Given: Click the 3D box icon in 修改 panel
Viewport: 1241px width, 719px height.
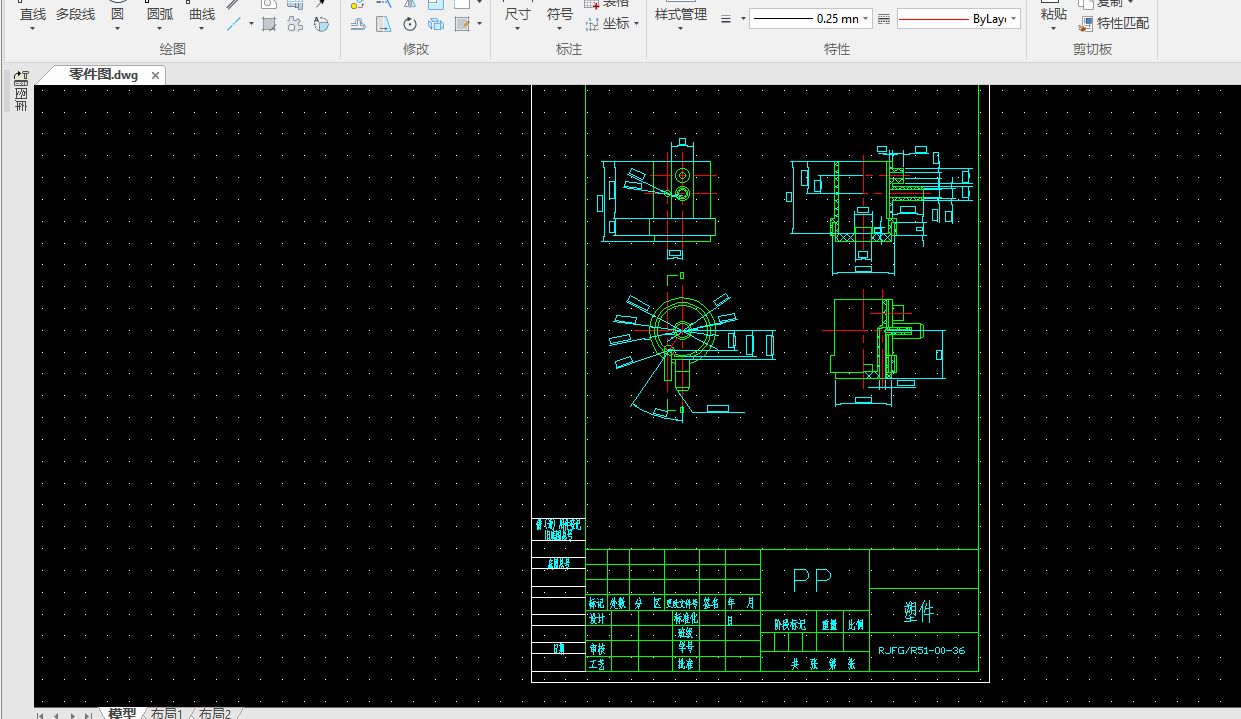Looking at the screenshot, I should [x=436, y=24].
